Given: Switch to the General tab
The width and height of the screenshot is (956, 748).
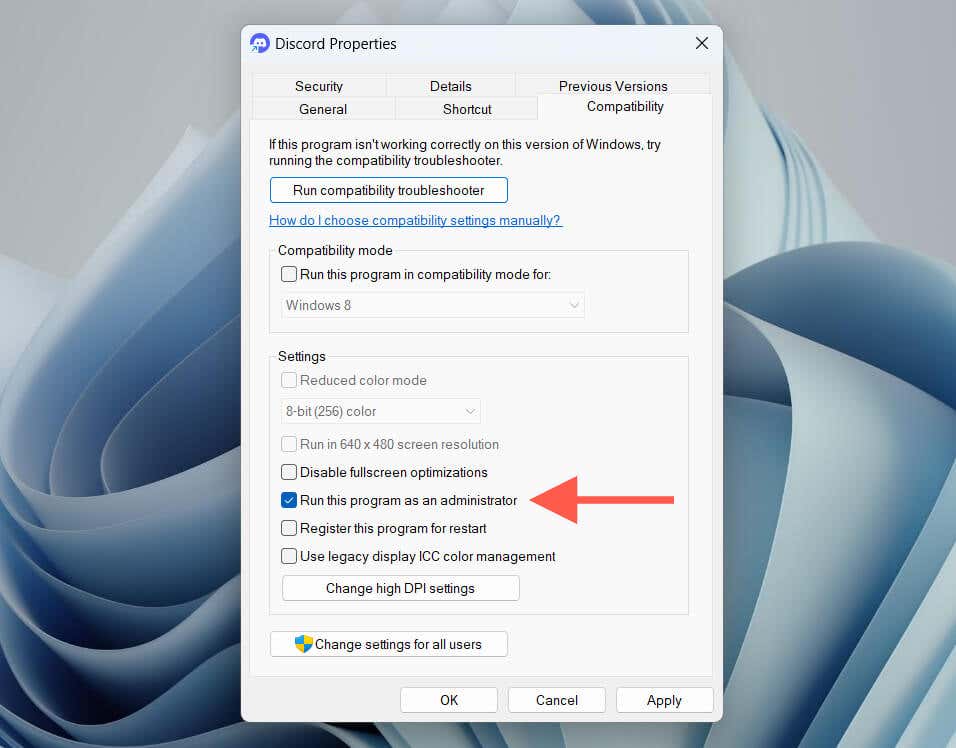Looking at the screenshot, I should click(x=323, y=109).
